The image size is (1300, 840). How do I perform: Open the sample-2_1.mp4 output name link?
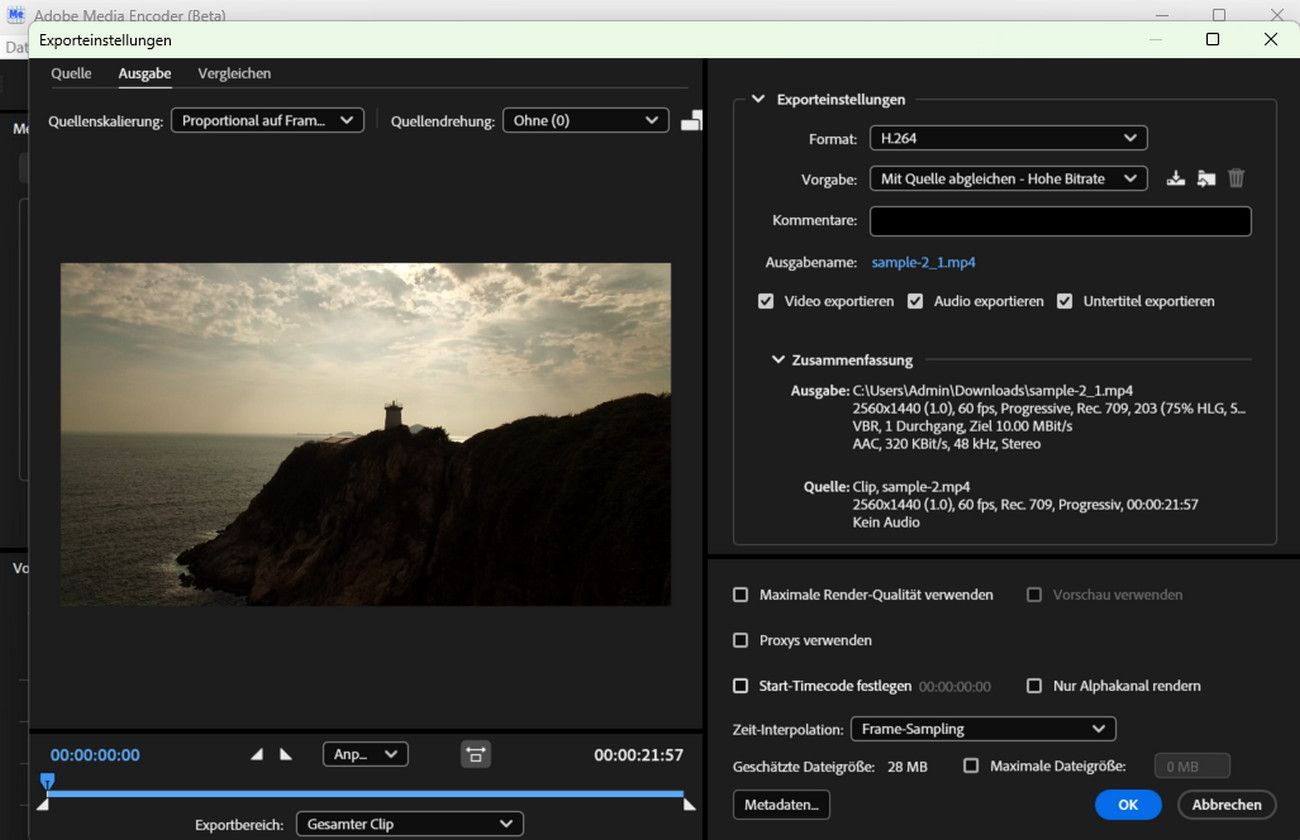[923, 263]
